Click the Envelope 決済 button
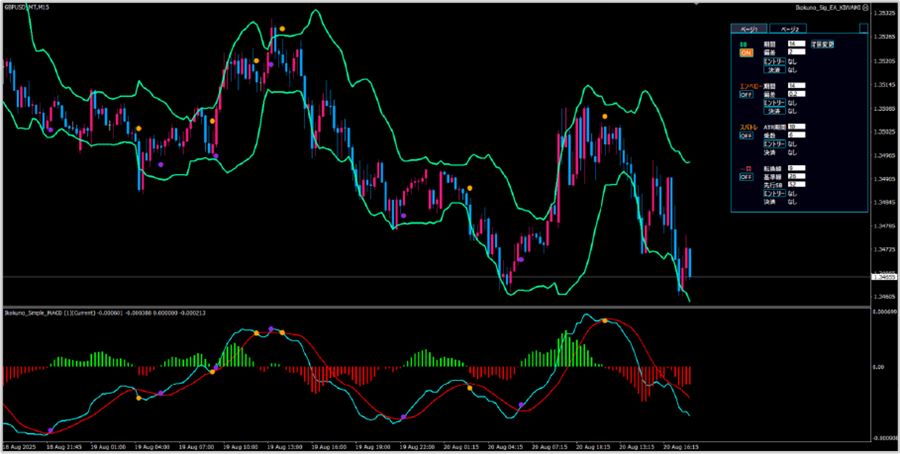The width and height of the screenshot is (900, 454). pyautogui.click(x=775, y=111)
